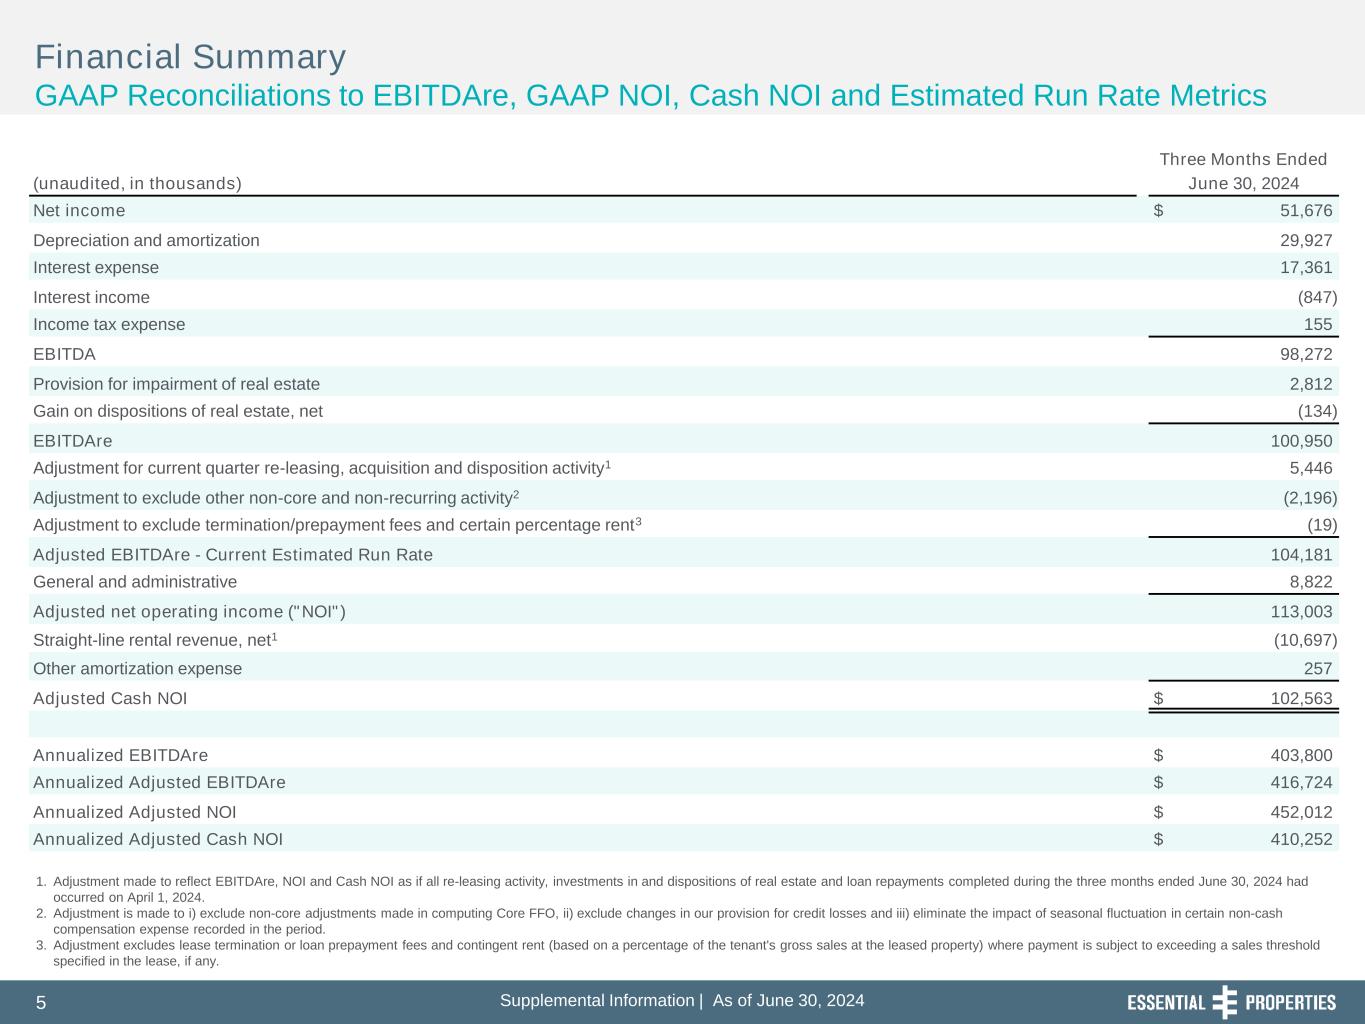Click the Annualized Adjusted Cash NOI label
Screen dimensions: 1365x1024
click(x=158, y=839)
